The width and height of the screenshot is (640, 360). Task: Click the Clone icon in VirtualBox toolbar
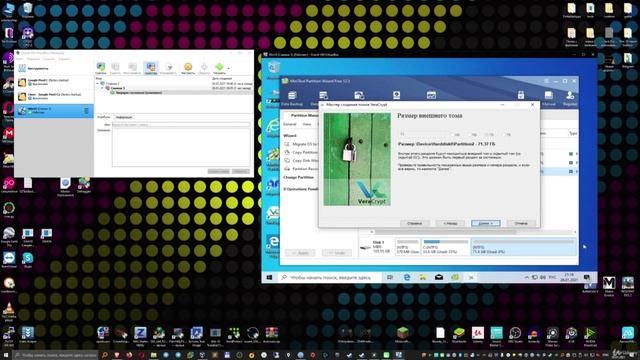point(168,68)
